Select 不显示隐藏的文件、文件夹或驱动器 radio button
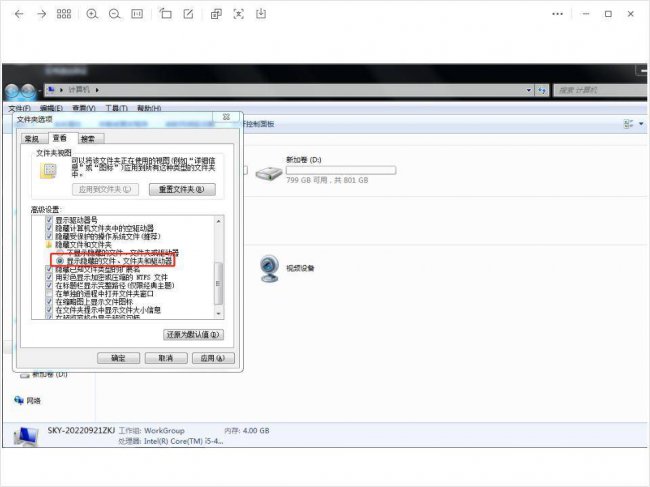650x487 pixels. click(60, 252)
